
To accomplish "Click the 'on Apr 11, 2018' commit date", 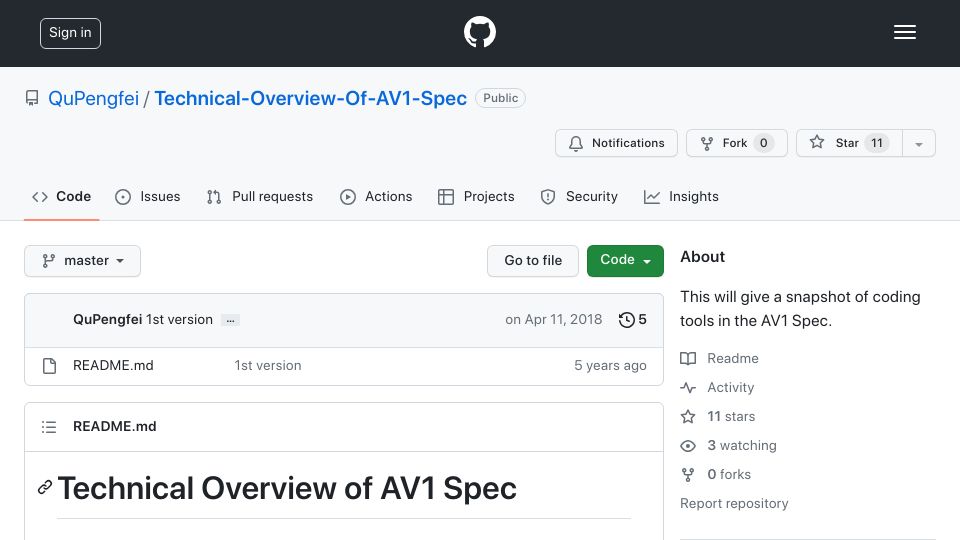I will pyautogui.click(x=553, y=320).
